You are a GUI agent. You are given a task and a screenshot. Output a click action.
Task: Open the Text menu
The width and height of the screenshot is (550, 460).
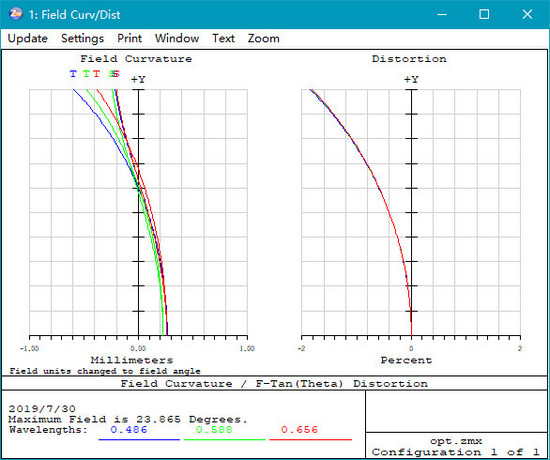(x=223, y=38)
